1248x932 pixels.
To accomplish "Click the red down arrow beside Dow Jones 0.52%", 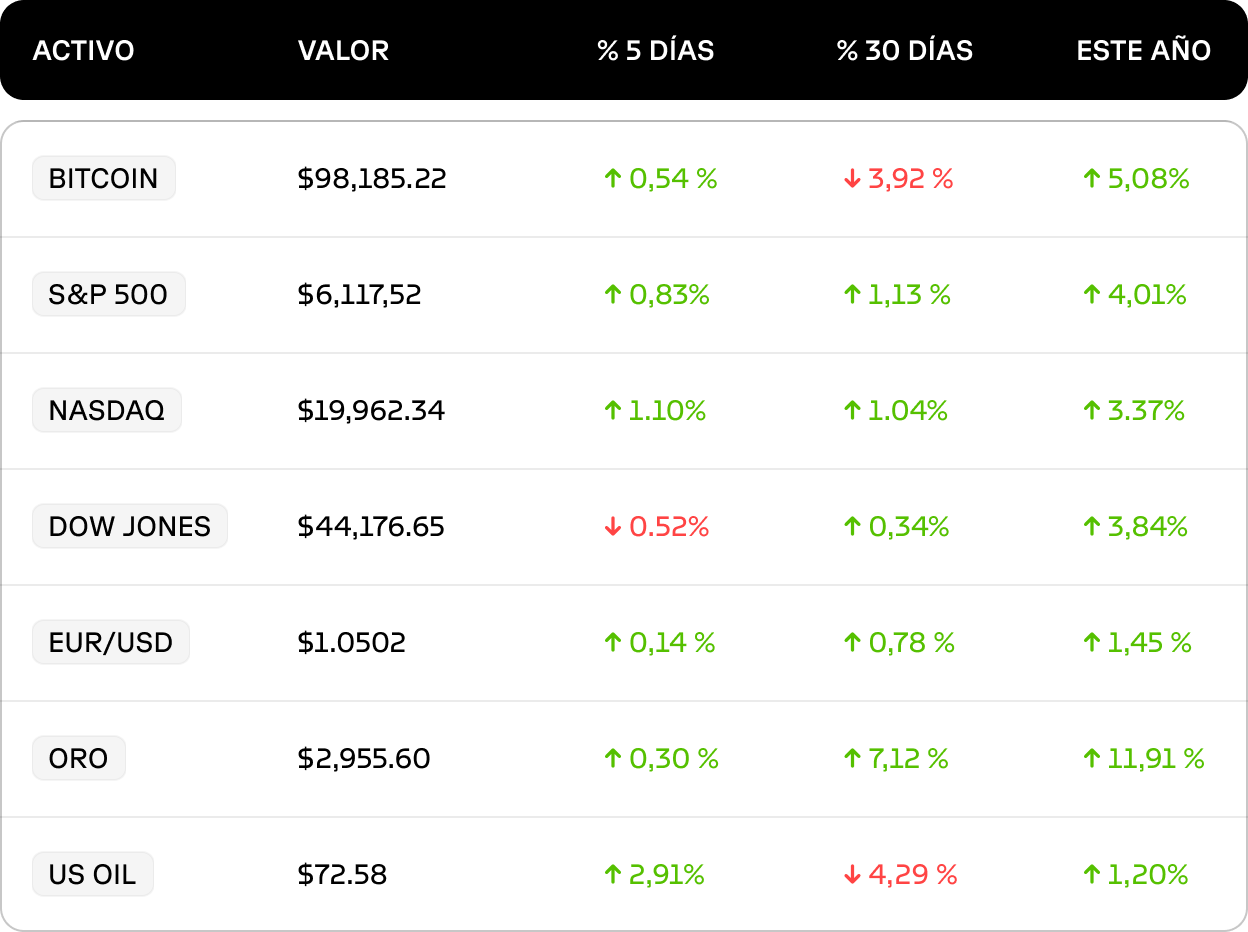I will (x=612, y=527).
